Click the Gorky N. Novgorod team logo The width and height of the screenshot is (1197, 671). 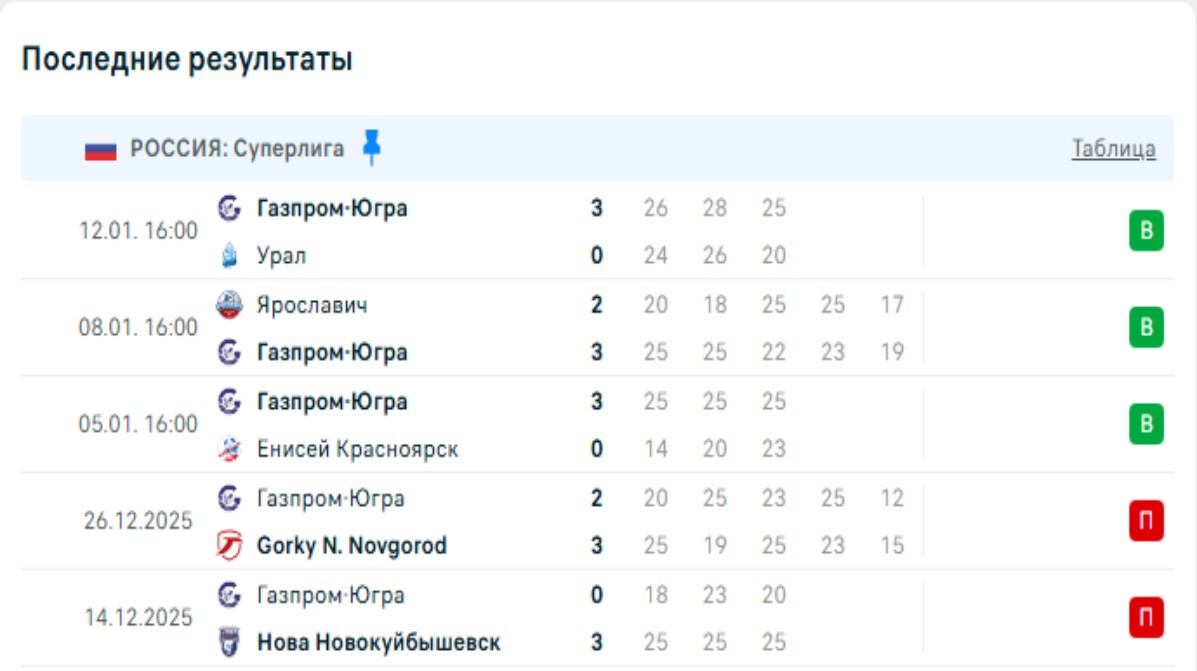[x=229, y=546]
